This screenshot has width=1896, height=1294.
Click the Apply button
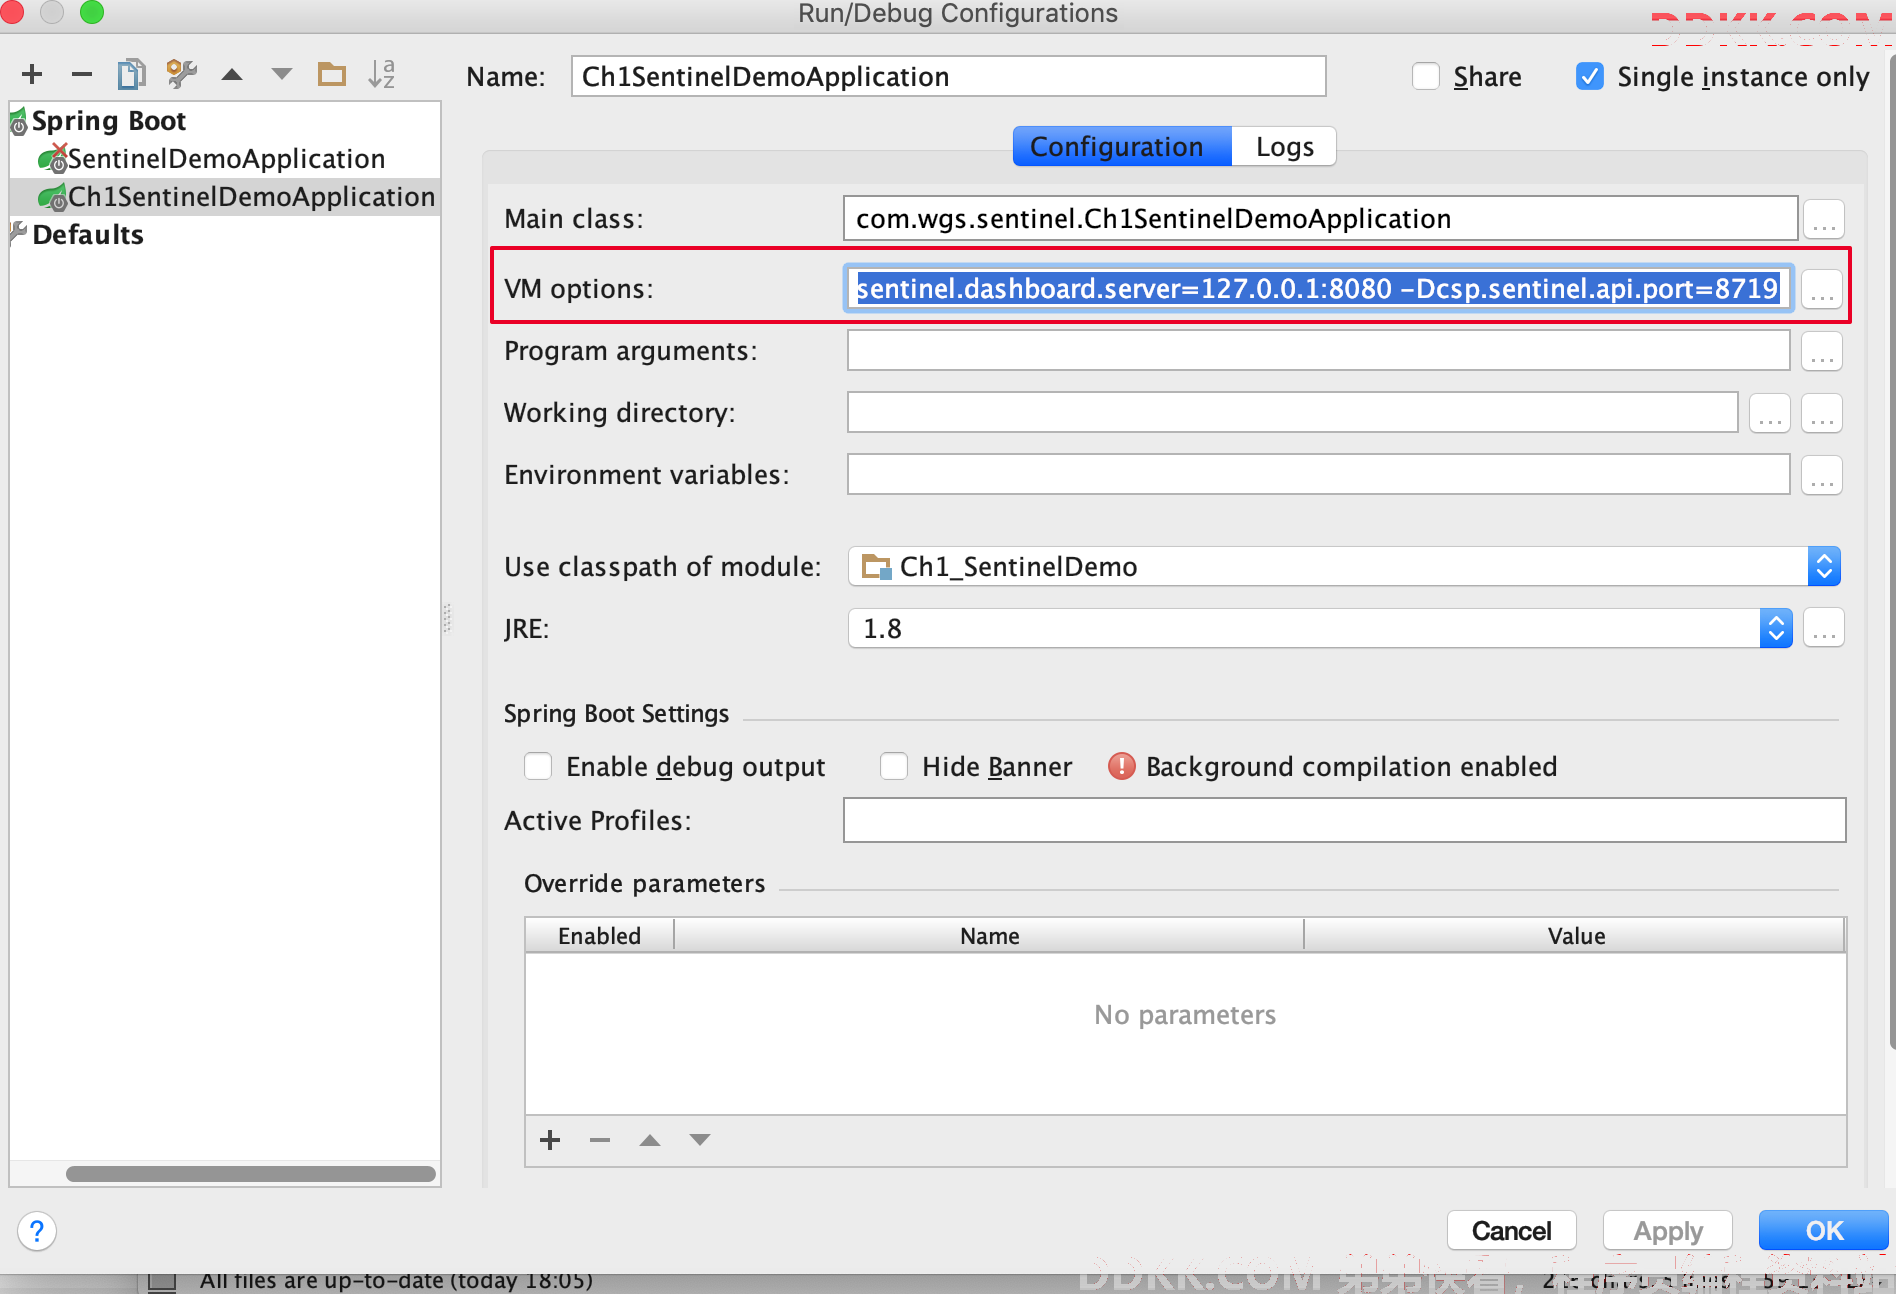click(1668, 1231)
